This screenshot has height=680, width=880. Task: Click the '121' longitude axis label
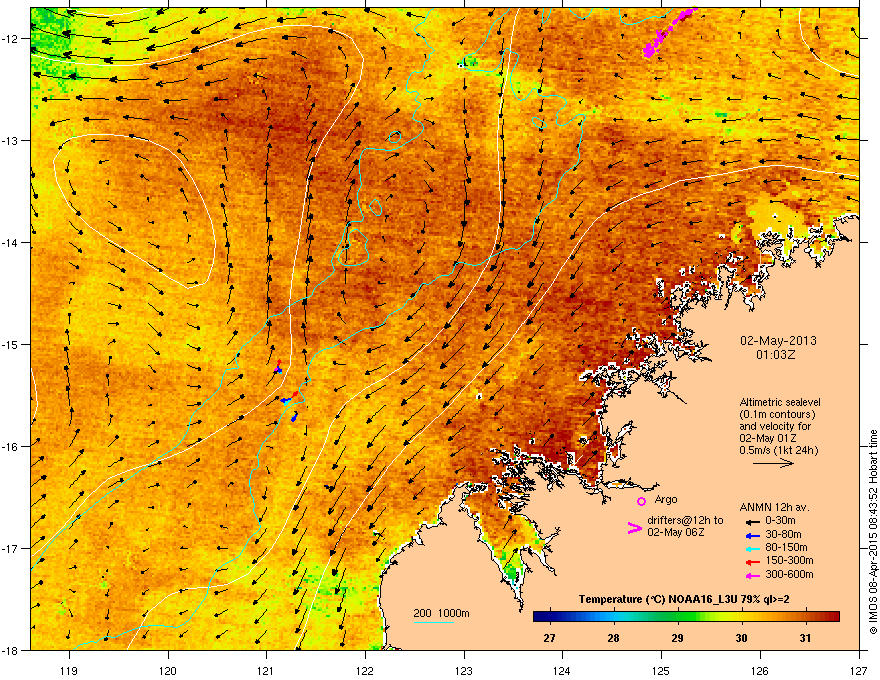click(266, 670)
